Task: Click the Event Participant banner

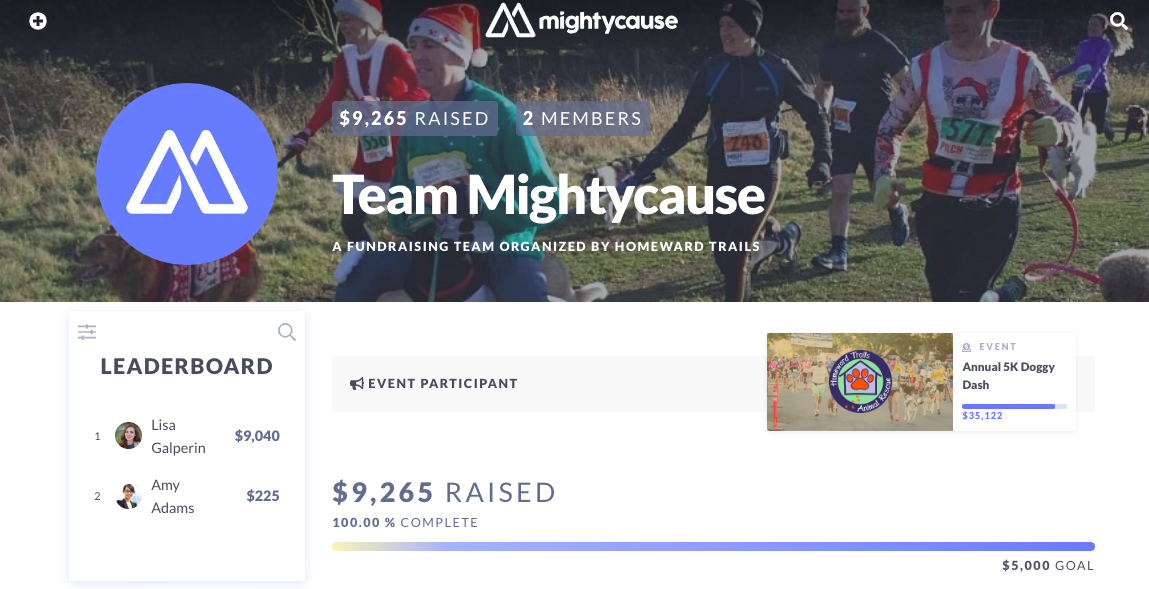Action: click(549, 384)
